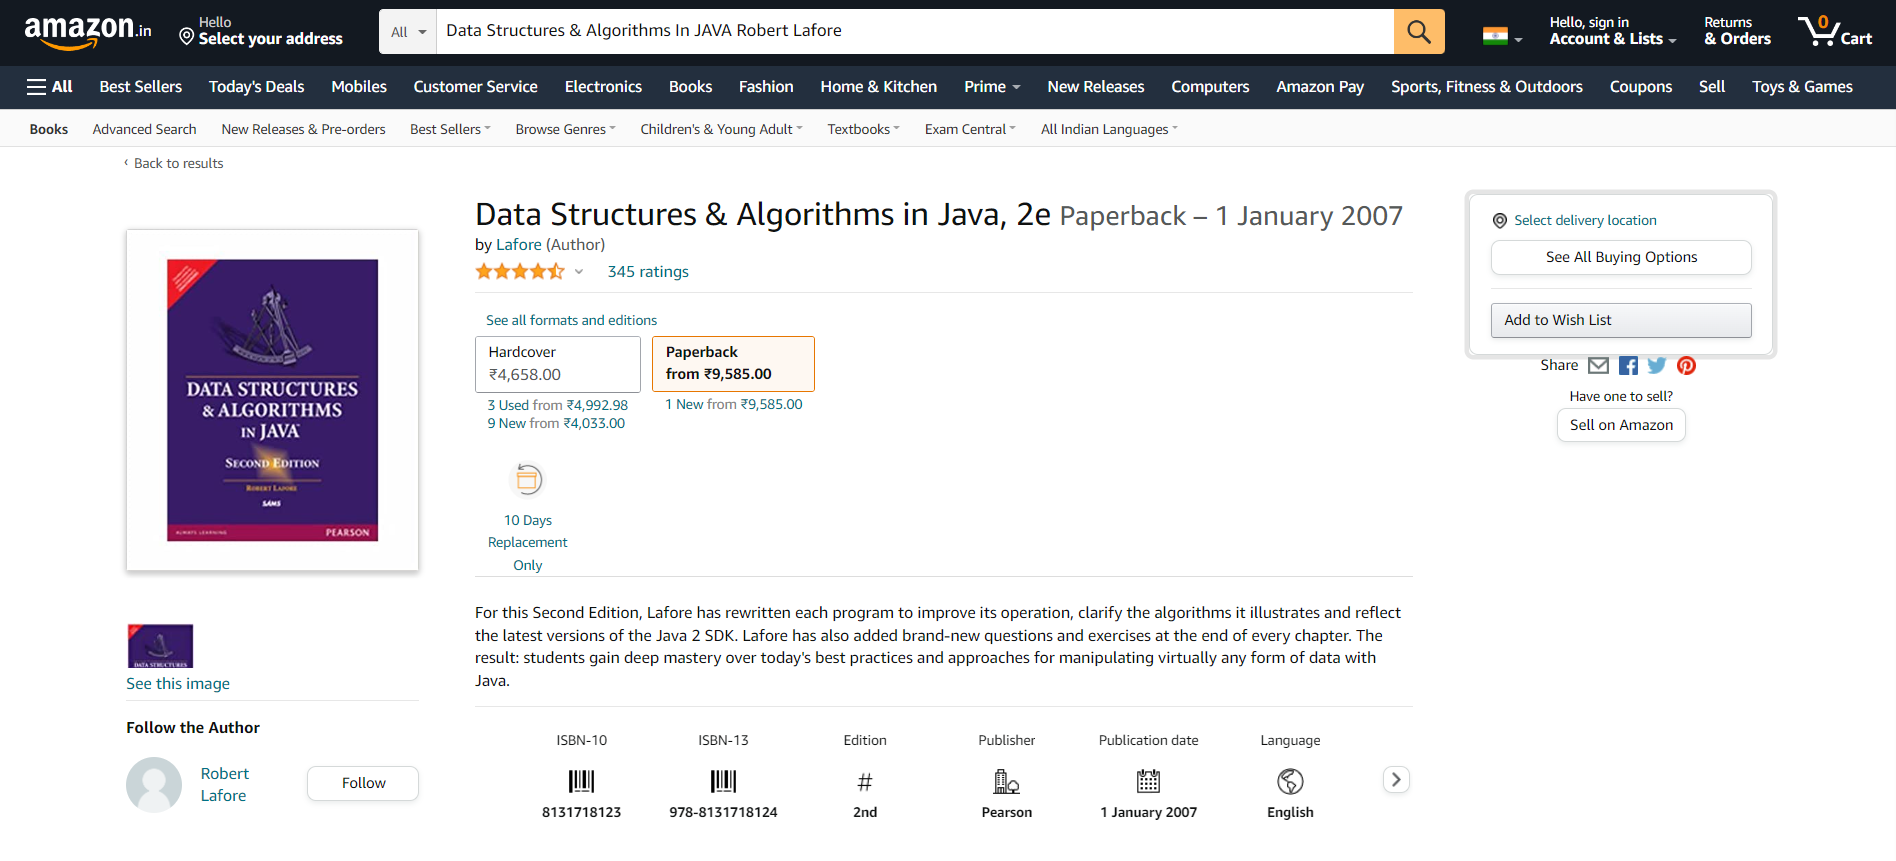This screenshot has height=861, width=1896.
Task: Go to Customer Service
Action: click(476, 87)
